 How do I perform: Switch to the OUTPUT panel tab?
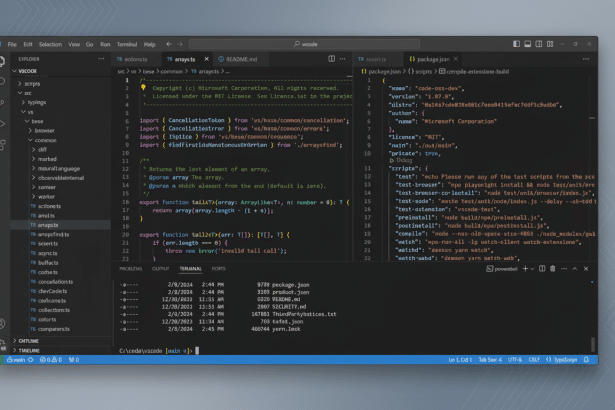pos(160,269)
